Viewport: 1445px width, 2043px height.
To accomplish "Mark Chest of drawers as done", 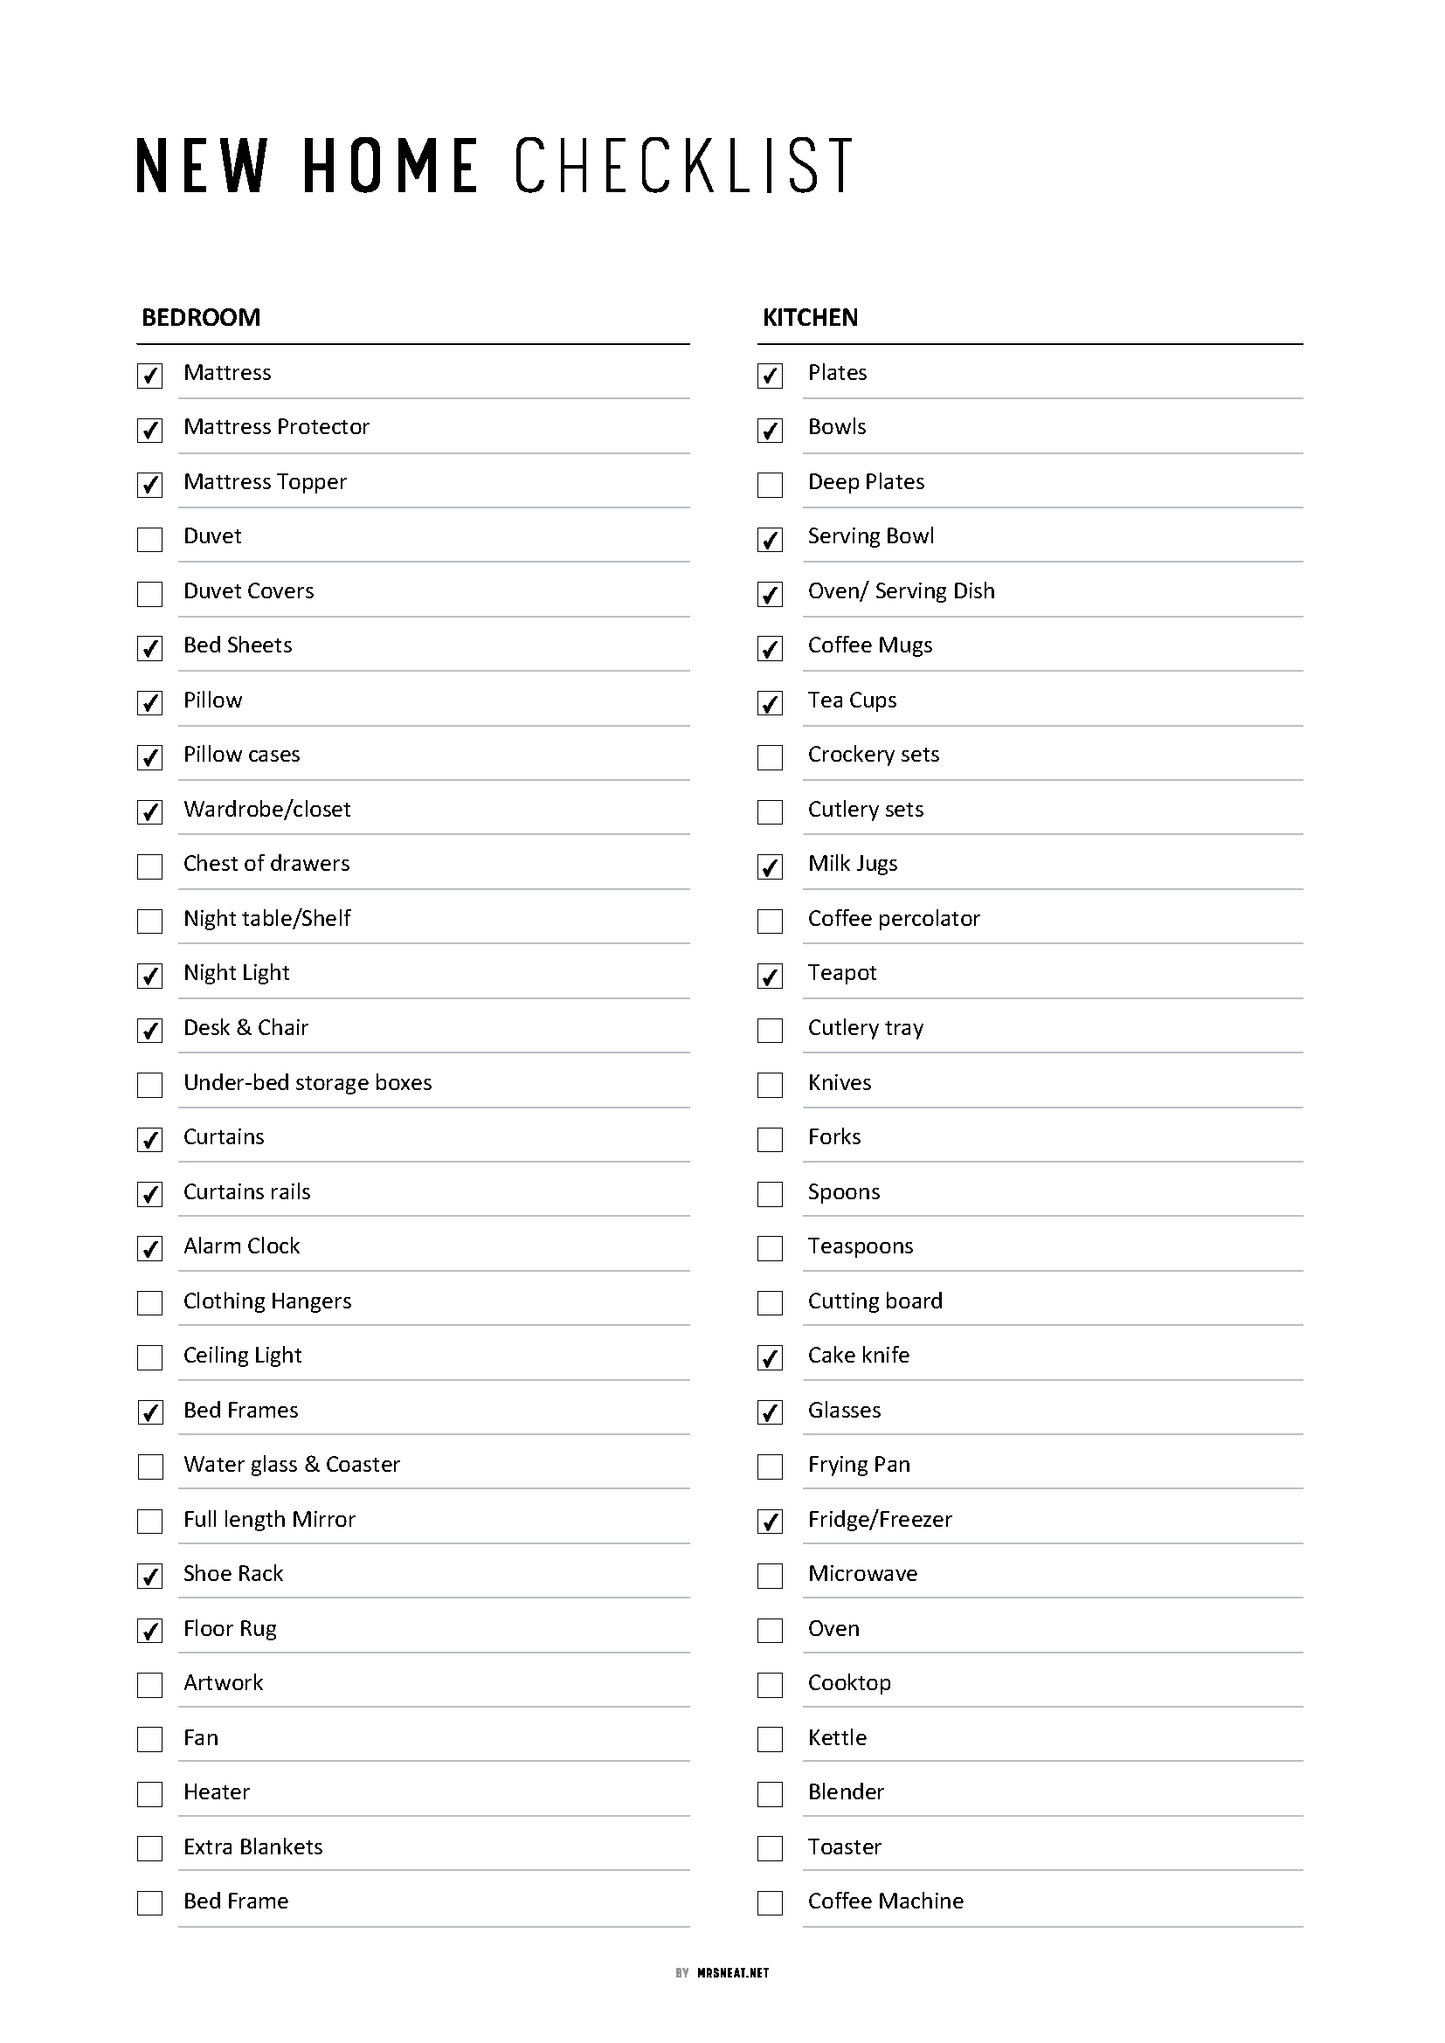I will pyautogui.click(x=150, y=867).
